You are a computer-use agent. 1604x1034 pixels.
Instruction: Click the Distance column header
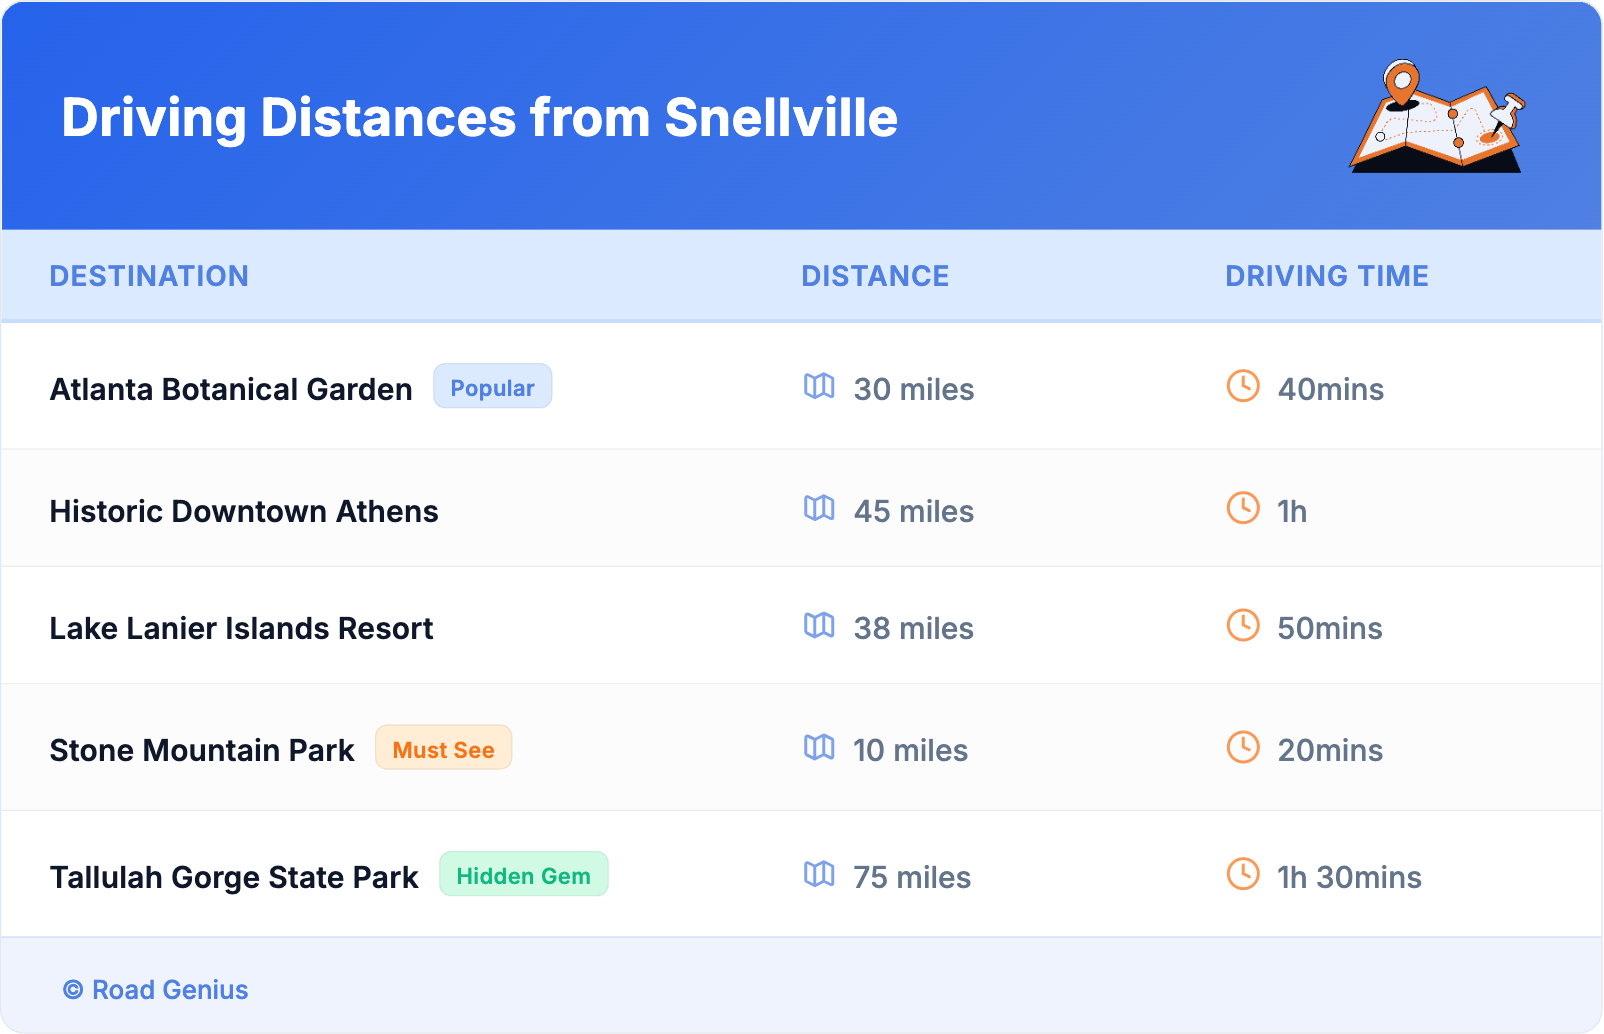coord(875,276)
